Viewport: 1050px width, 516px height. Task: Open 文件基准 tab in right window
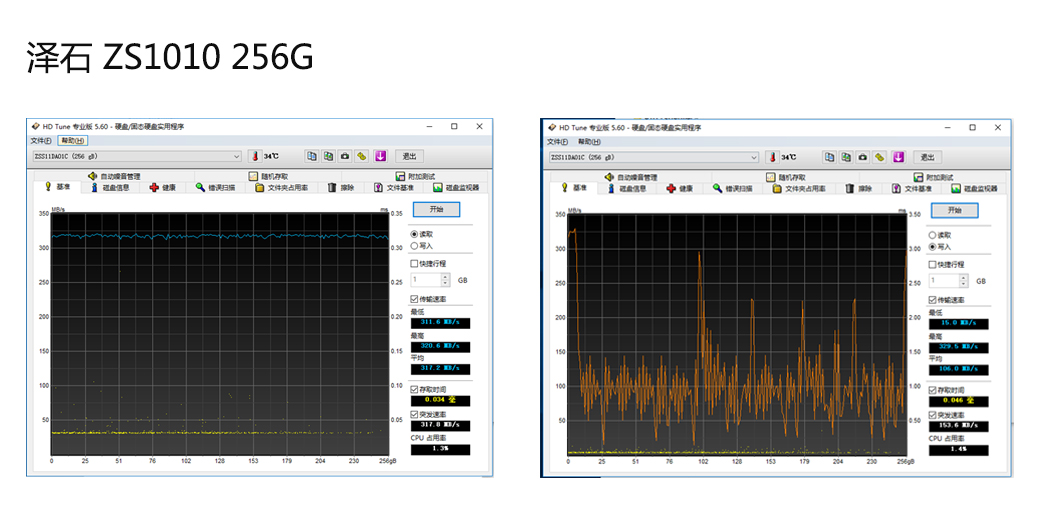[912, 189]
